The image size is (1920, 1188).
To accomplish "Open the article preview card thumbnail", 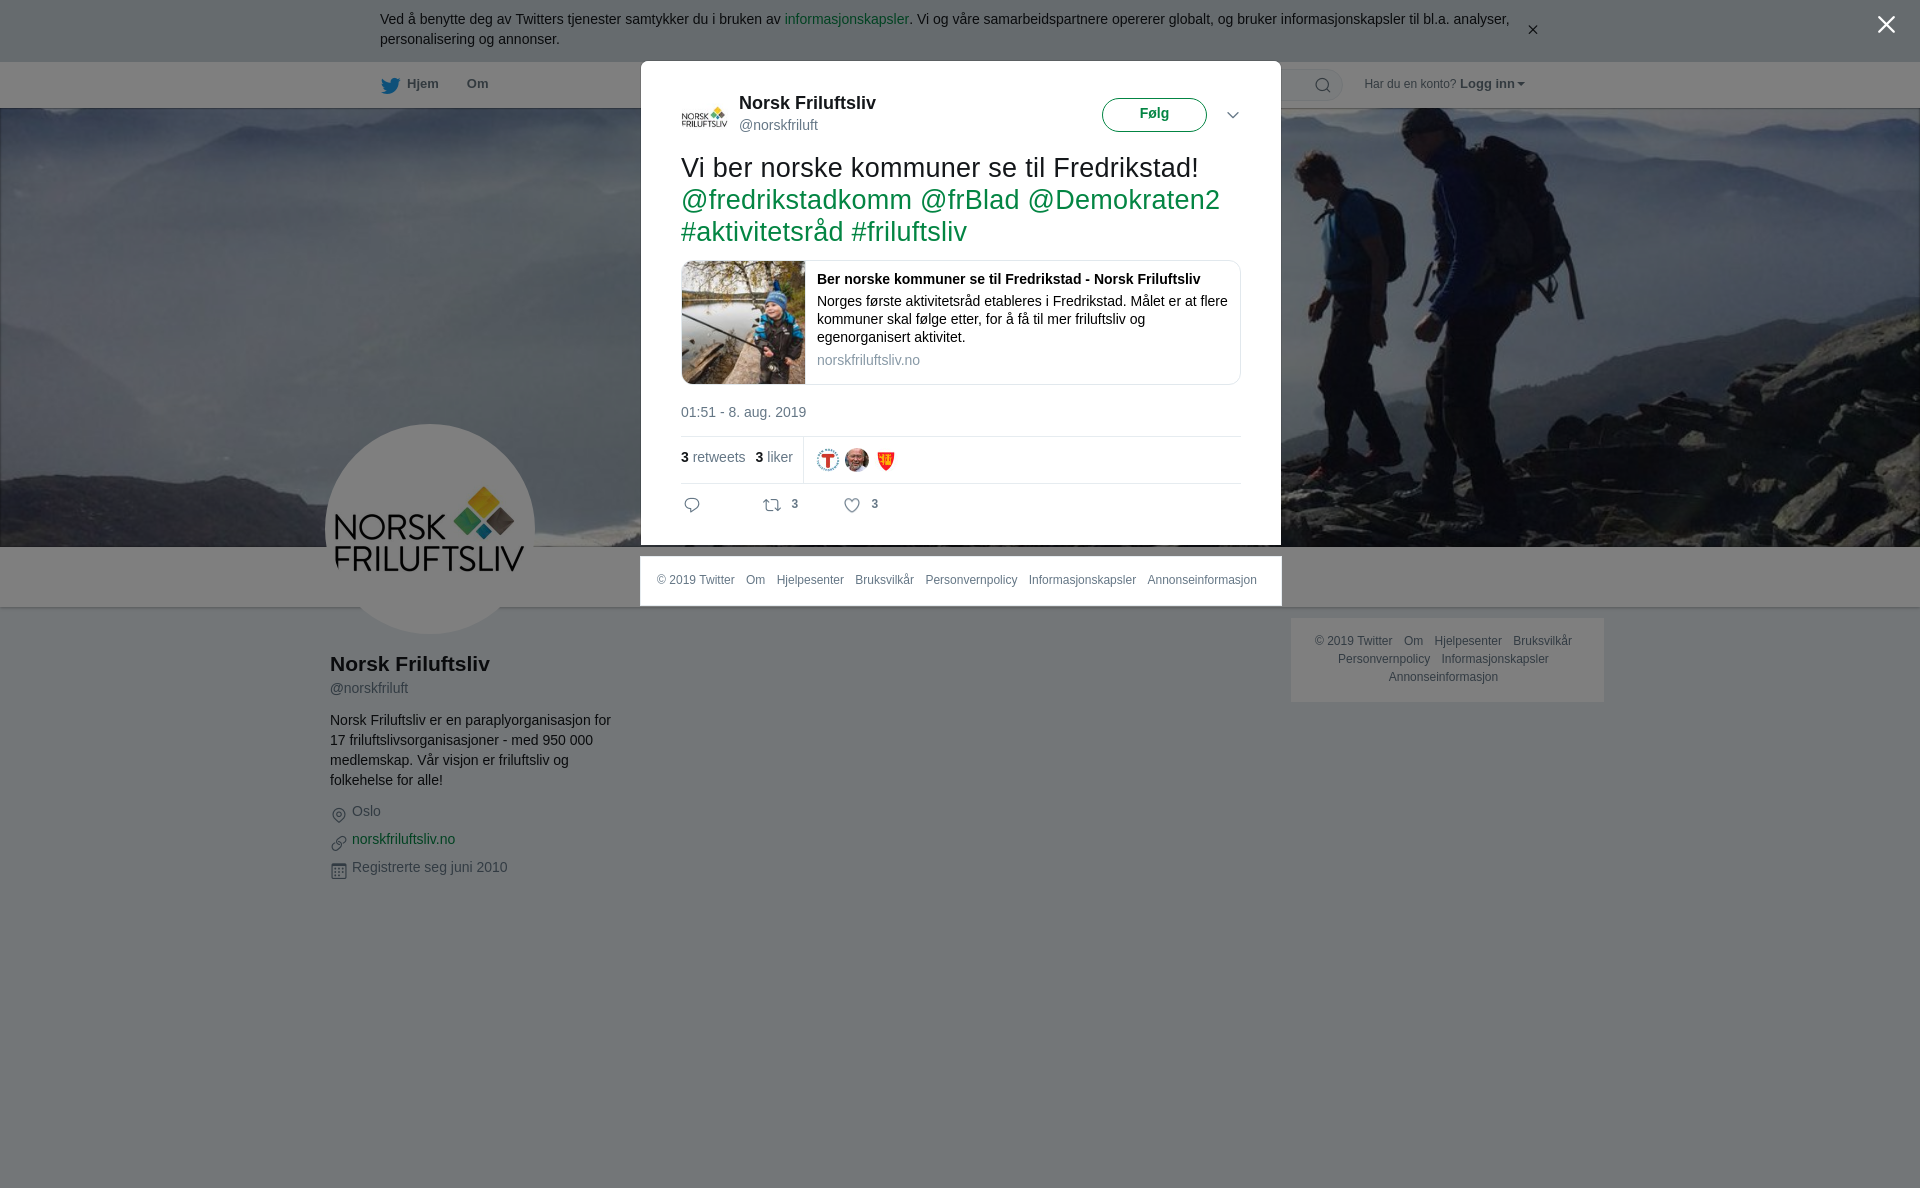I will (x=743, y=322).
